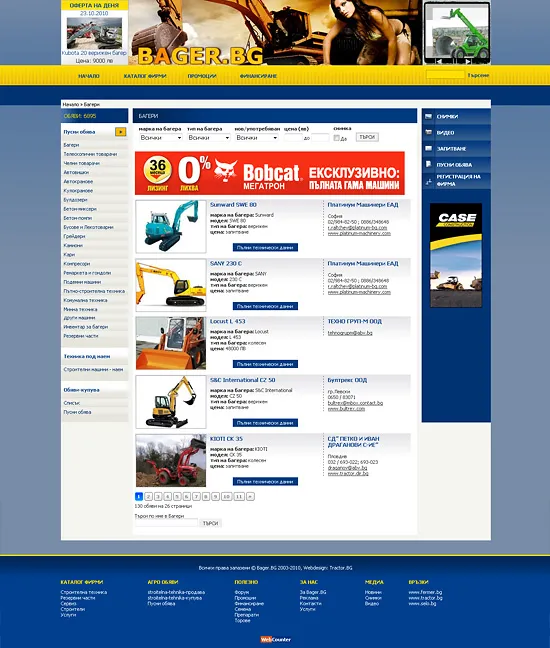The width and height of the screenshot is (550, 648).
Task: Click the Търси button in filter row
Action: [x=367, y=137]
